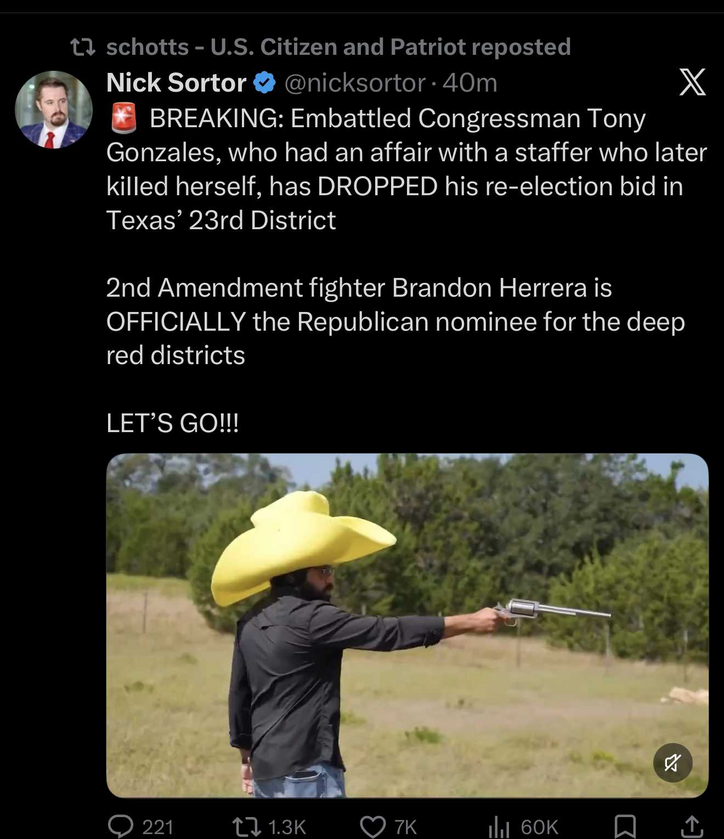Viewport: 724px width, 839px height.
Task: Open the share upload icon
Action: pos(691,826)
